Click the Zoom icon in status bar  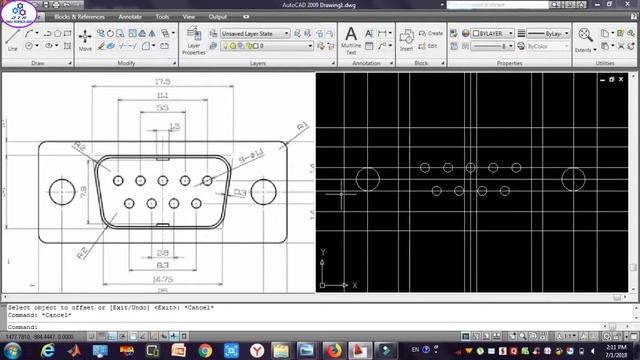(x=522, y=336)
